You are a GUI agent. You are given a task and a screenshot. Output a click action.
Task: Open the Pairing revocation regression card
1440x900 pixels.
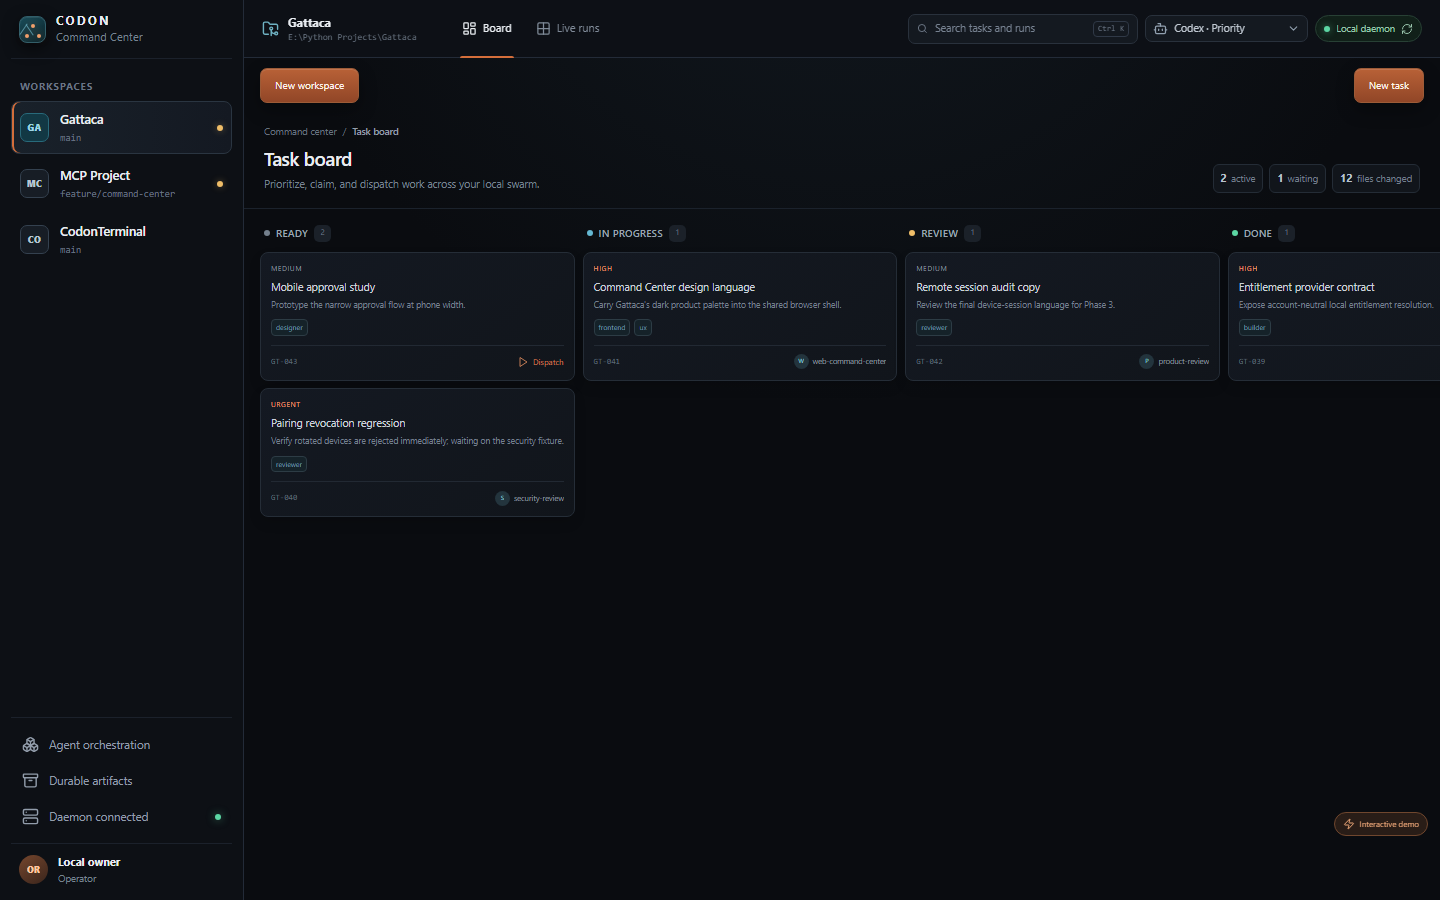pyautogui.click(x=417, y=452)
